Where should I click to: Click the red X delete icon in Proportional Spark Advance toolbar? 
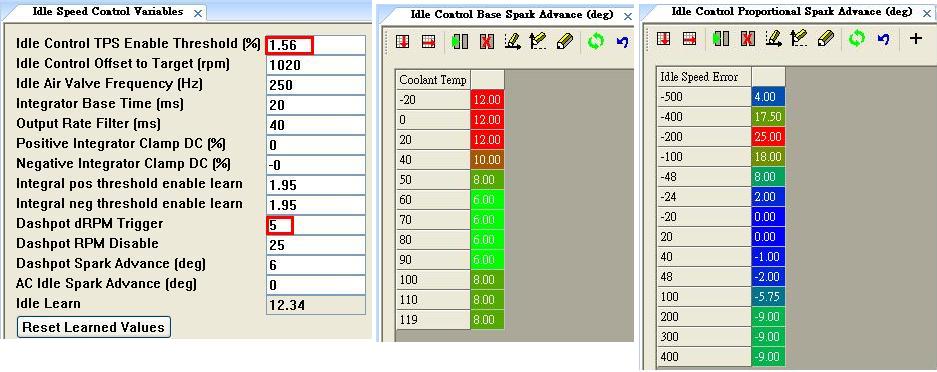[748, 39]
